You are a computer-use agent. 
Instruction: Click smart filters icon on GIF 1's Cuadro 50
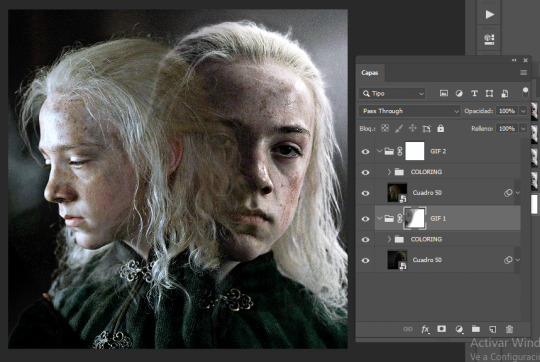coord(508,260)
